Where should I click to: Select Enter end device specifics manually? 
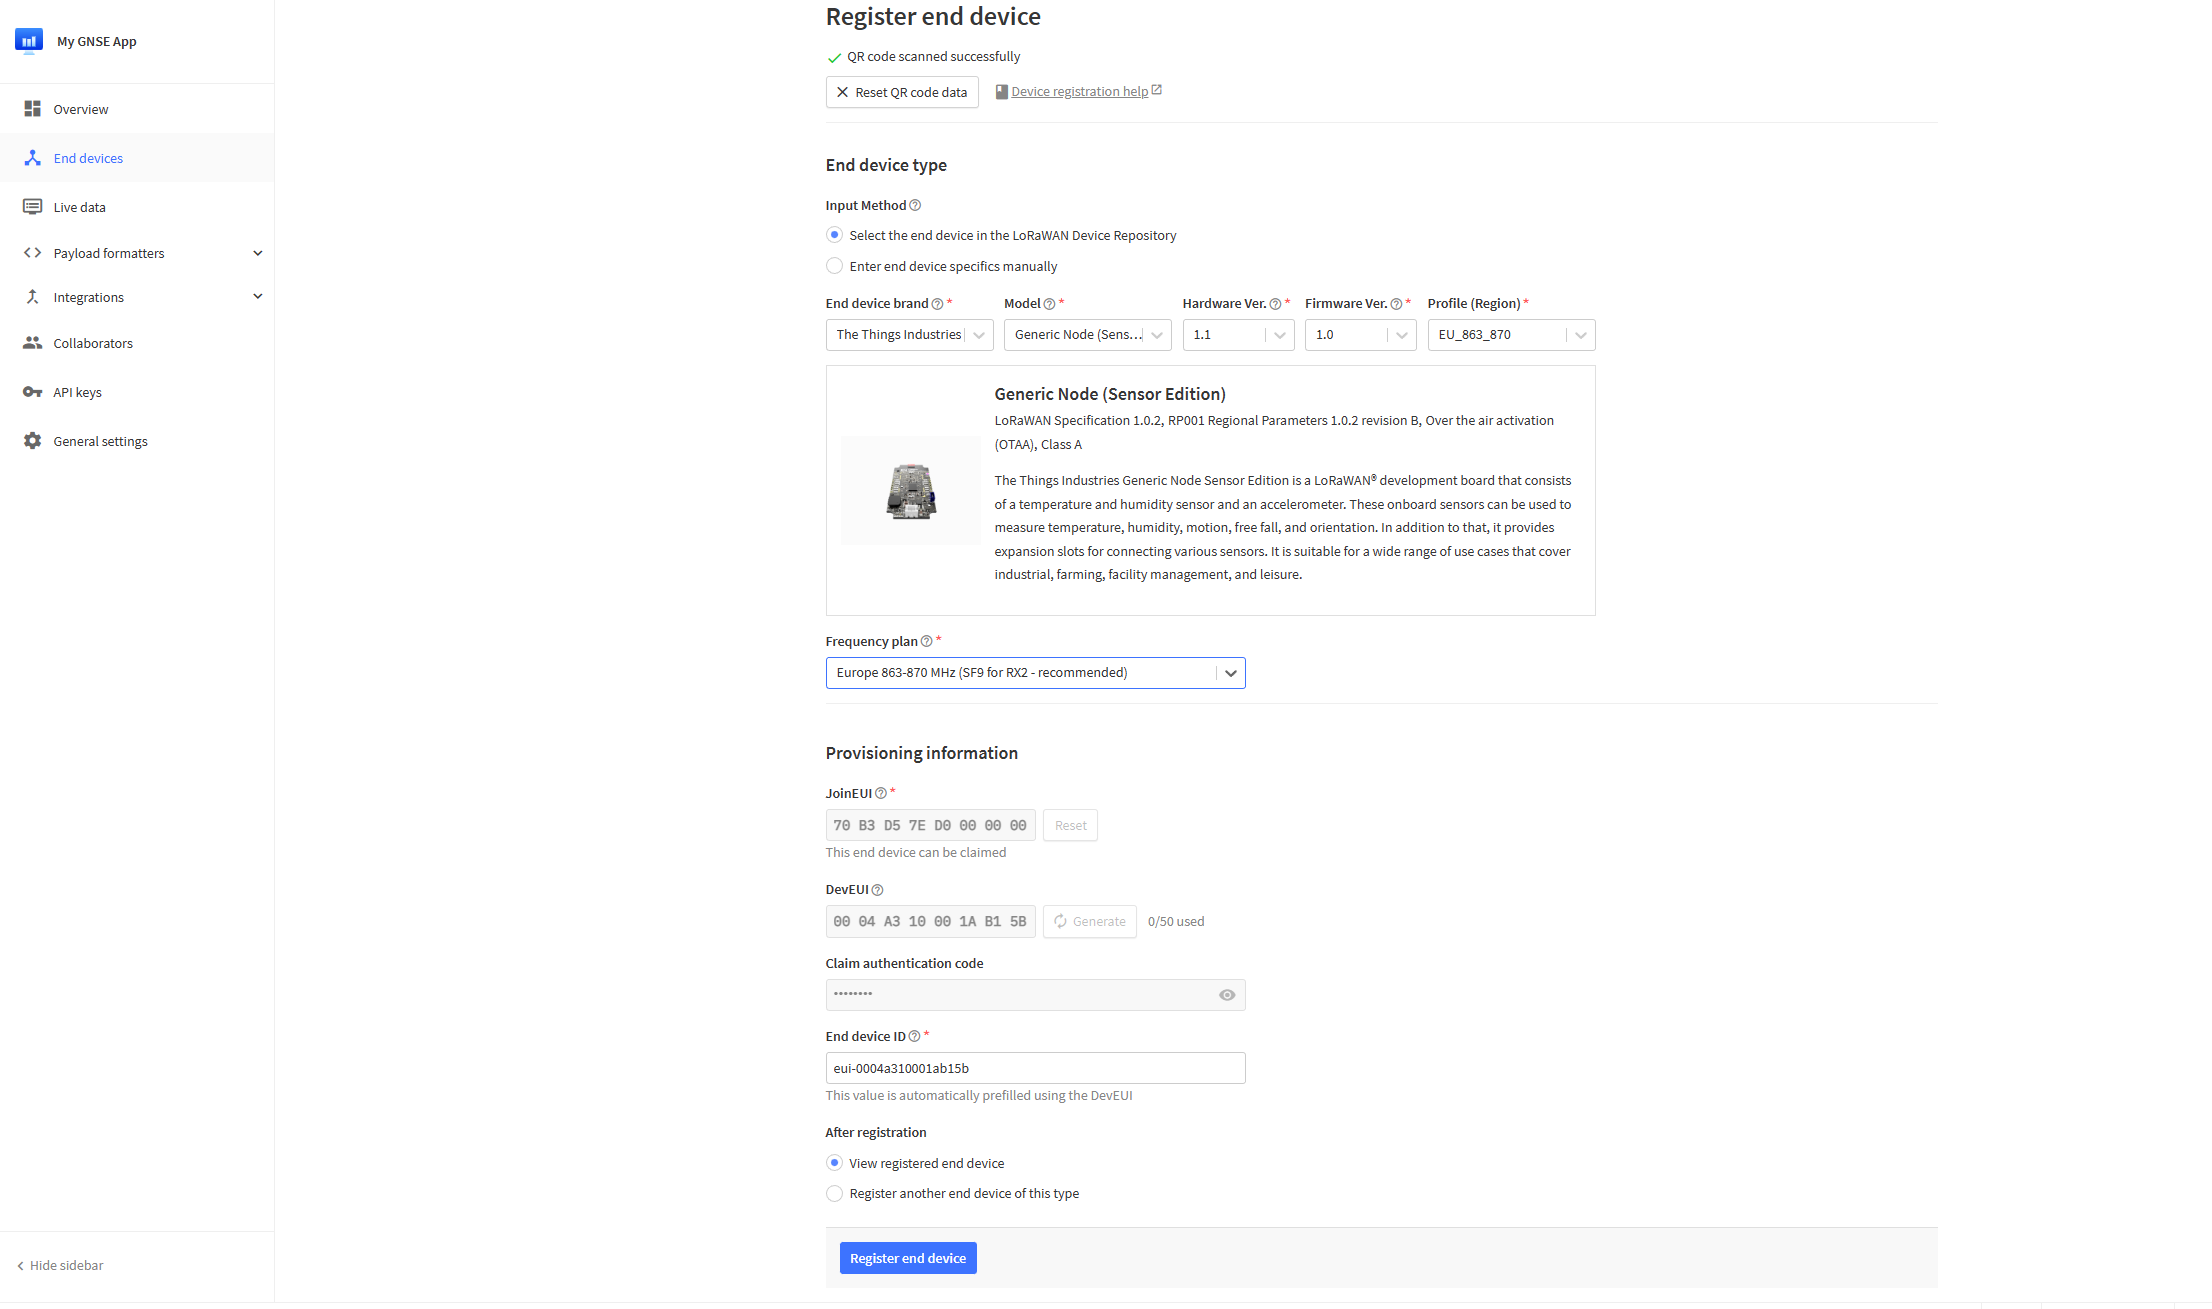tap(835, 266)
